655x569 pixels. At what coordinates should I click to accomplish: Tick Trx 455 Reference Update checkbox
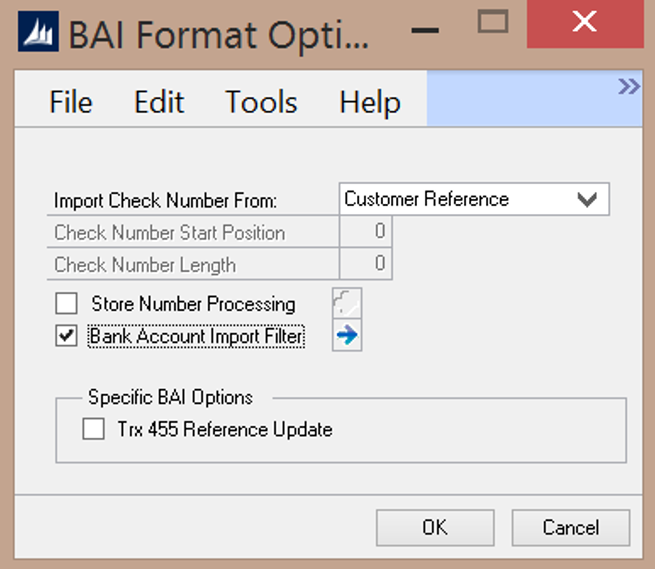(94, 430)
